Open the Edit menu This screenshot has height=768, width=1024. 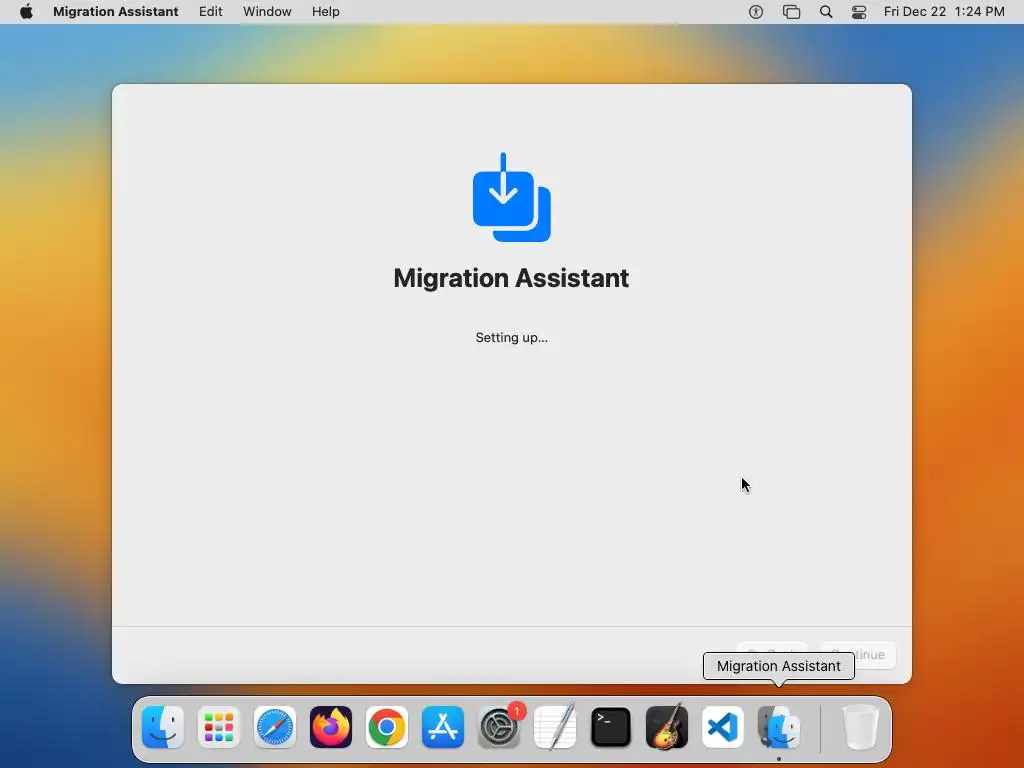click(x=210, y=12)
